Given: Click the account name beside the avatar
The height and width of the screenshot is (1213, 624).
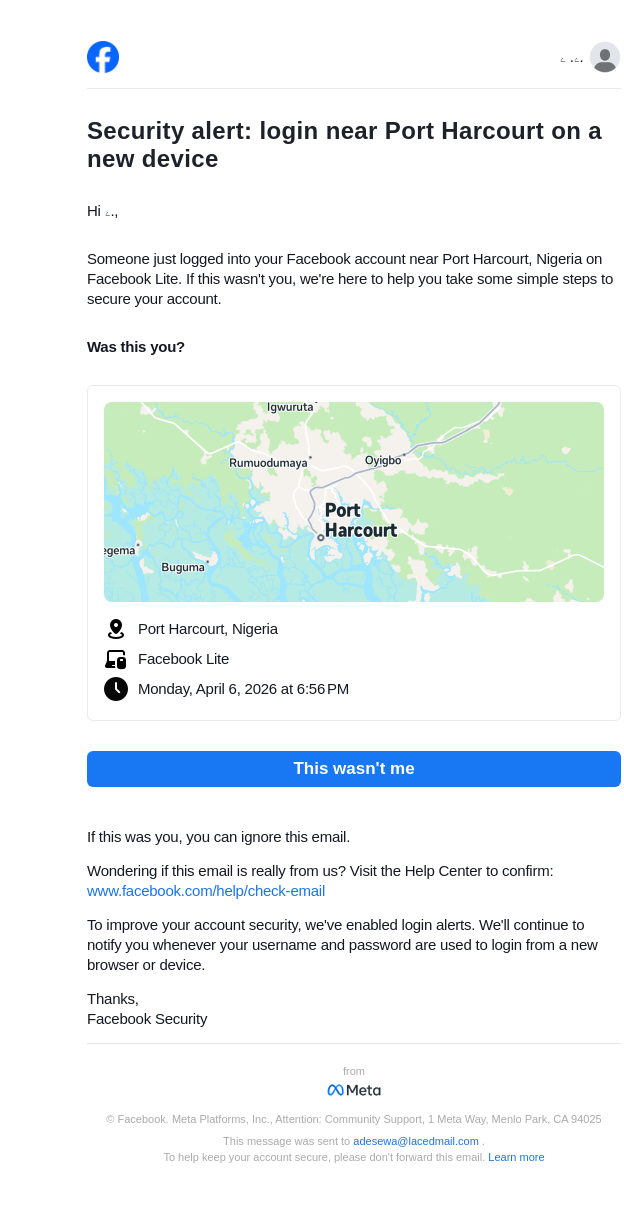Looking at the screenshot, I should tap(571, 60).
